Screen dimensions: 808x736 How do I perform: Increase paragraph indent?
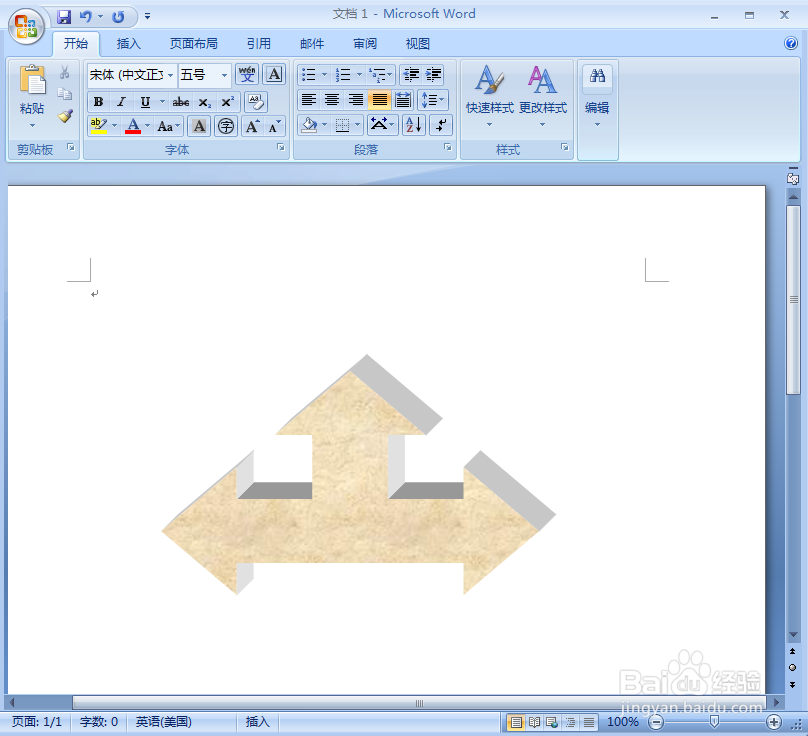pos(434,75)
